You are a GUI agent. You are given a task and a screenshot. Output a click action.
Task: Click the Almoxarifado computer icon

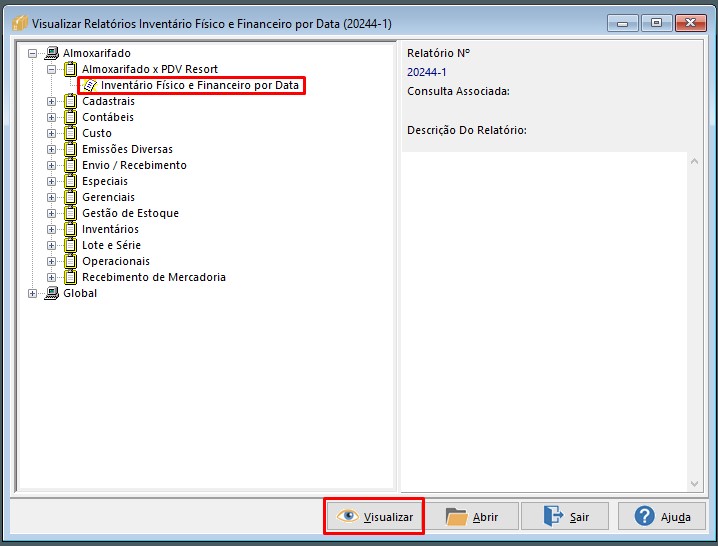coord(51,53)
